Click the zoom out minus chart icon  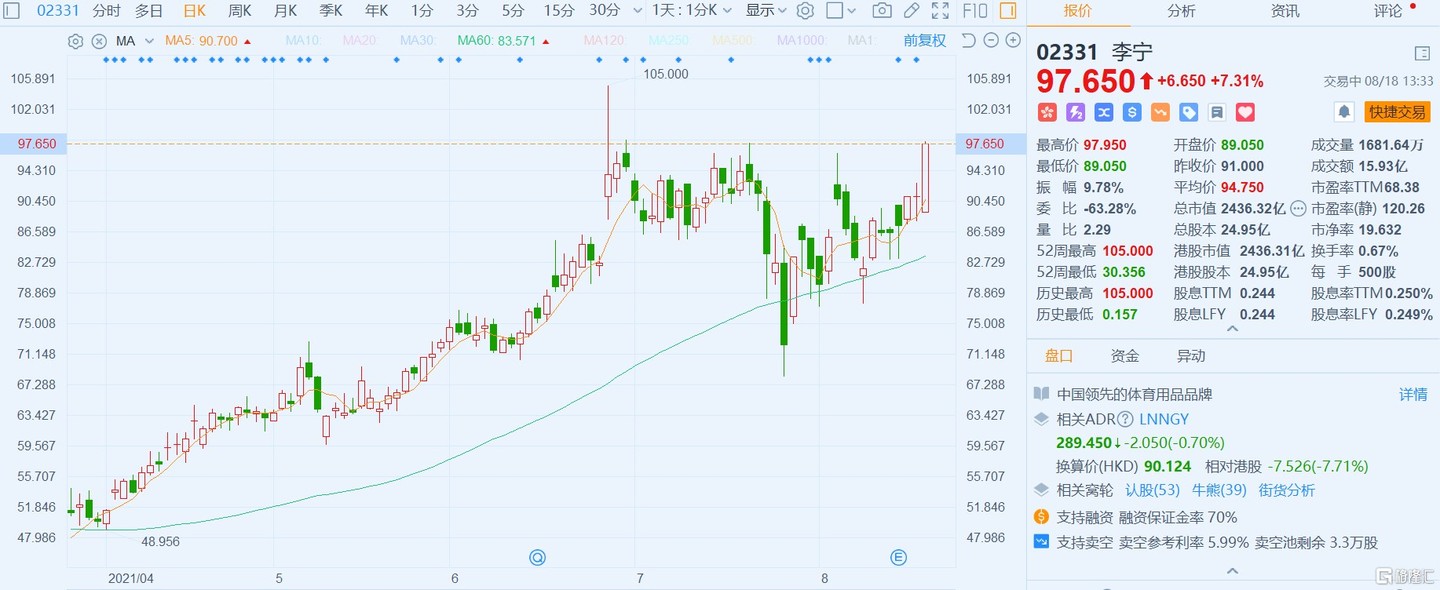tap(990, 41)
